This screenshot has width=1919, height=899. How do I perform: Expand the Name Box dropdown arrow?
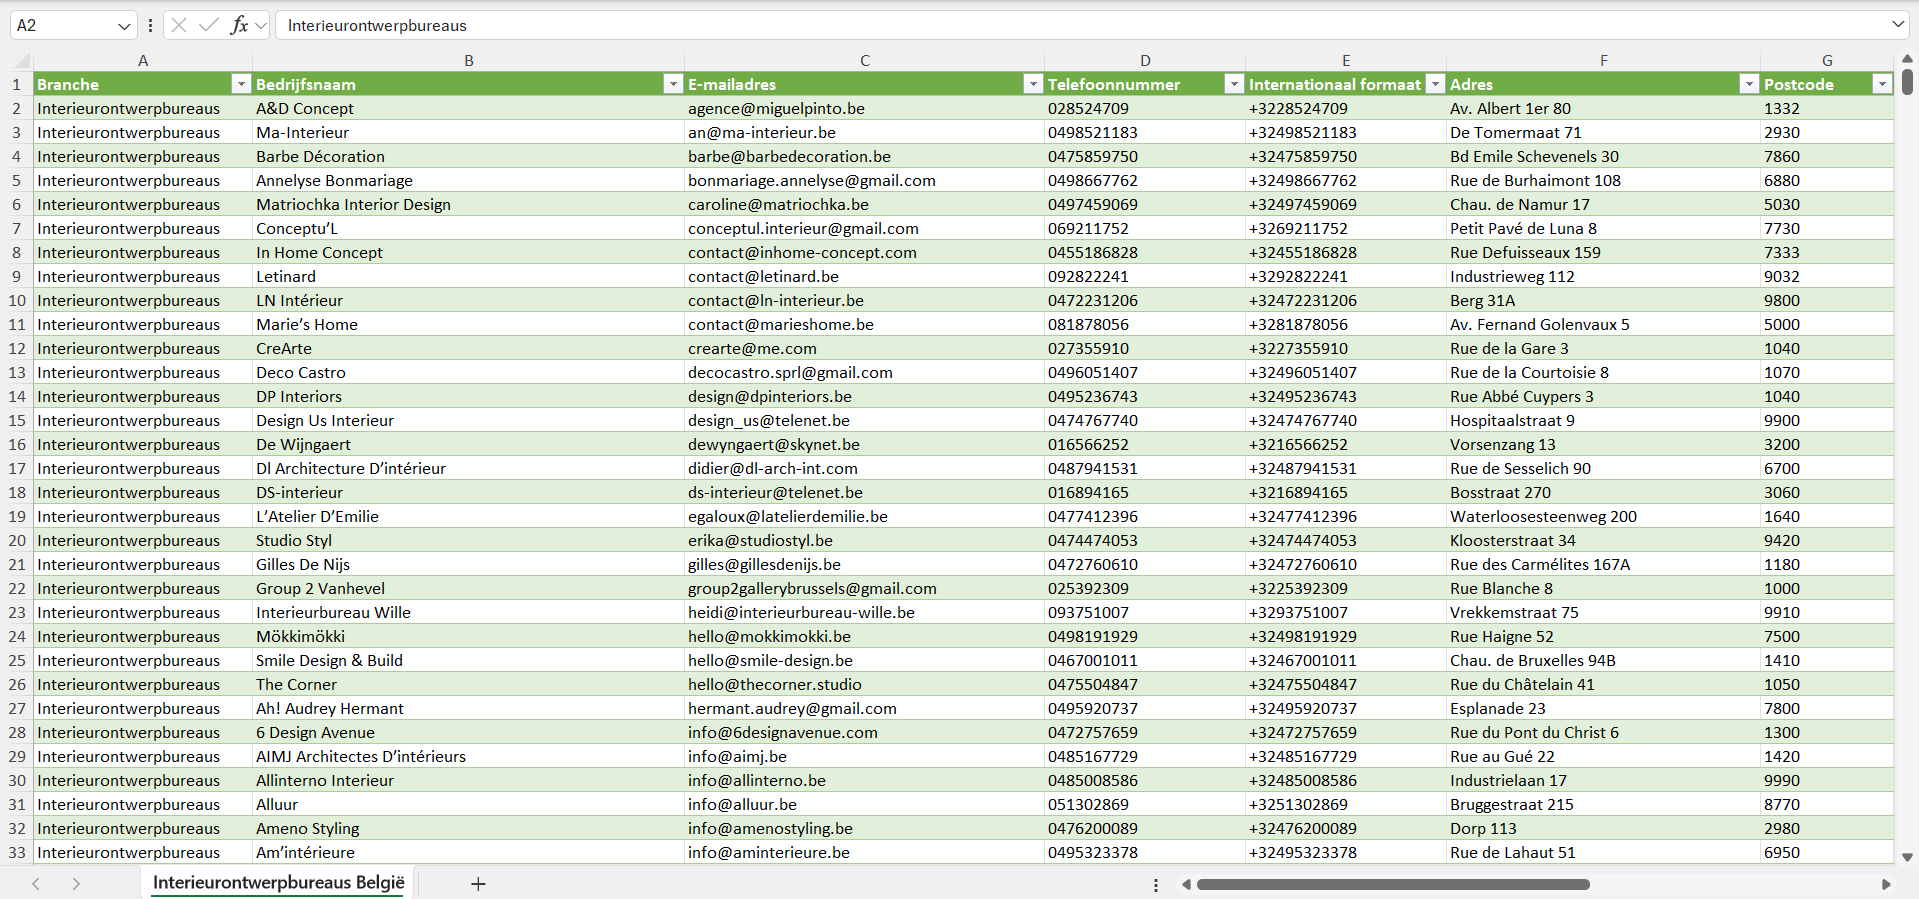tap(124, 25)
